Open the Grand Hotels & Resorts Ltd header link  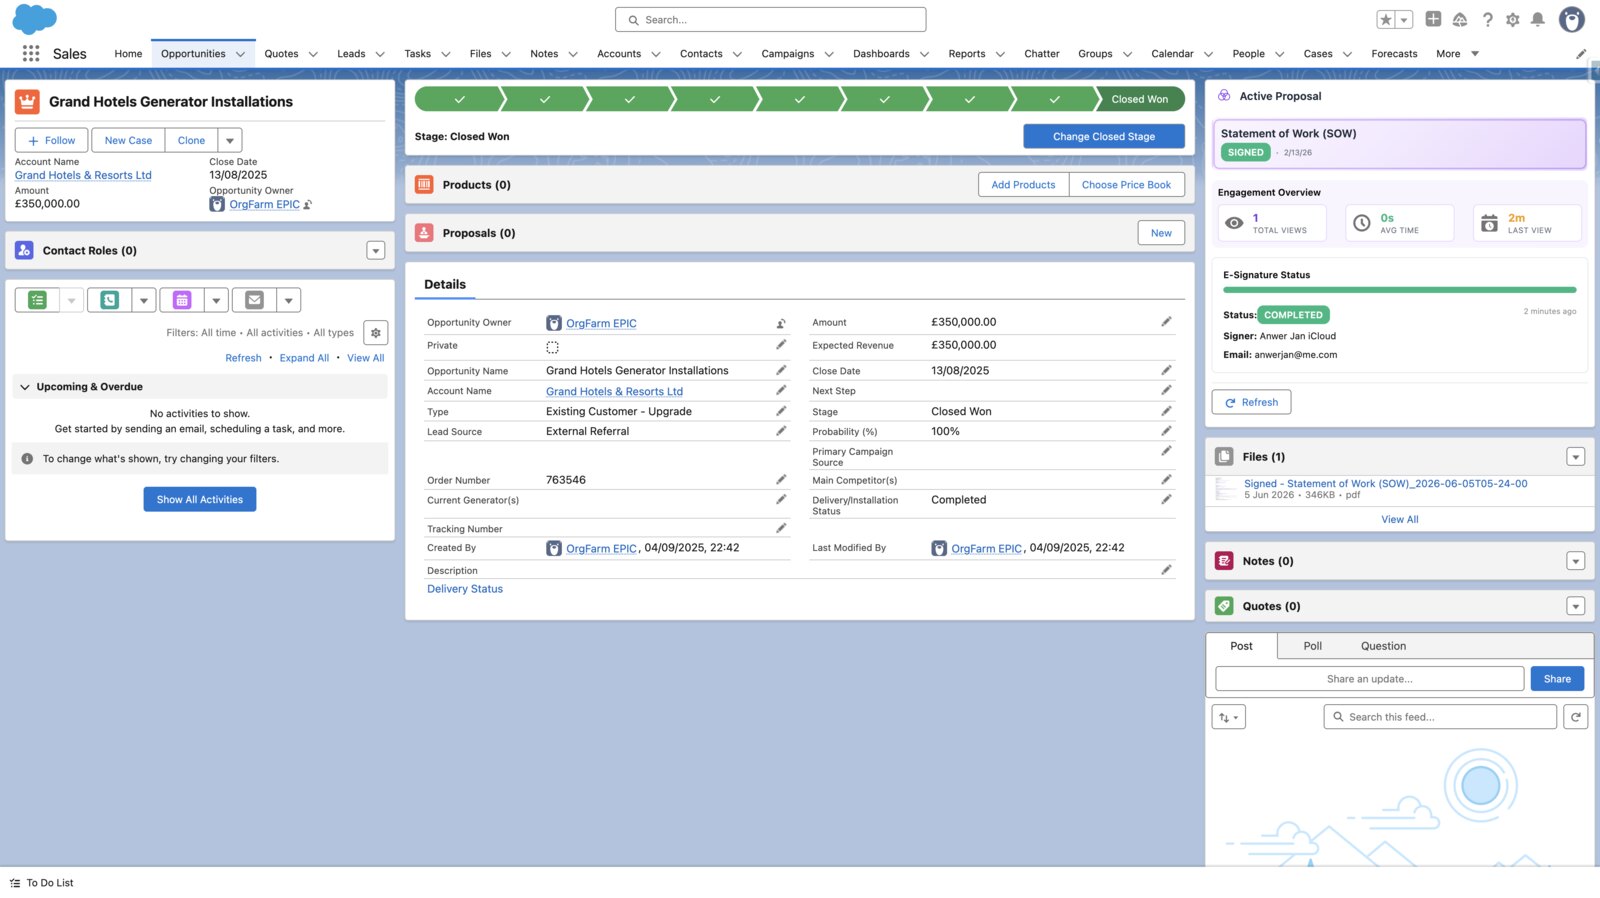tap(83, 175)
